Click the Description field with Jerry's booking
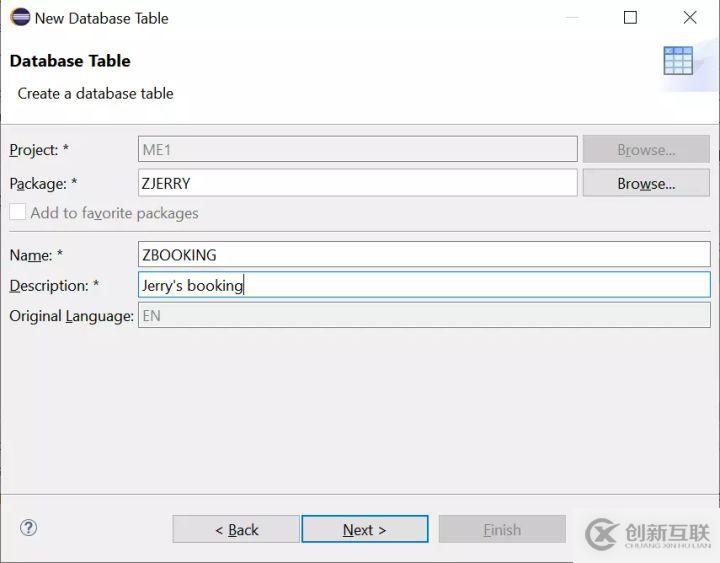Viewport: 720px width, 563px height. click(x=424, y=285)
